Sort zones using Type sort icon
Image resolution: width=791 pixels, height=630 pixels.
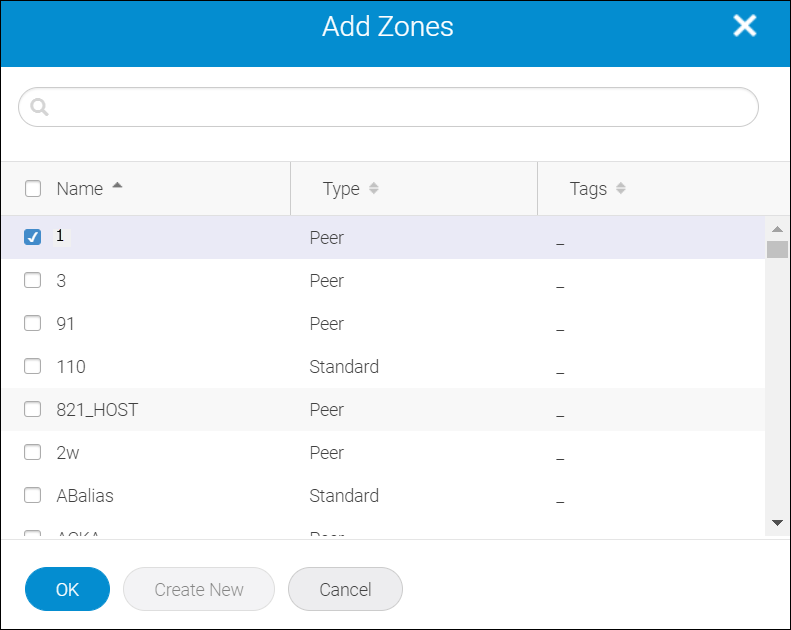(374, 188)
